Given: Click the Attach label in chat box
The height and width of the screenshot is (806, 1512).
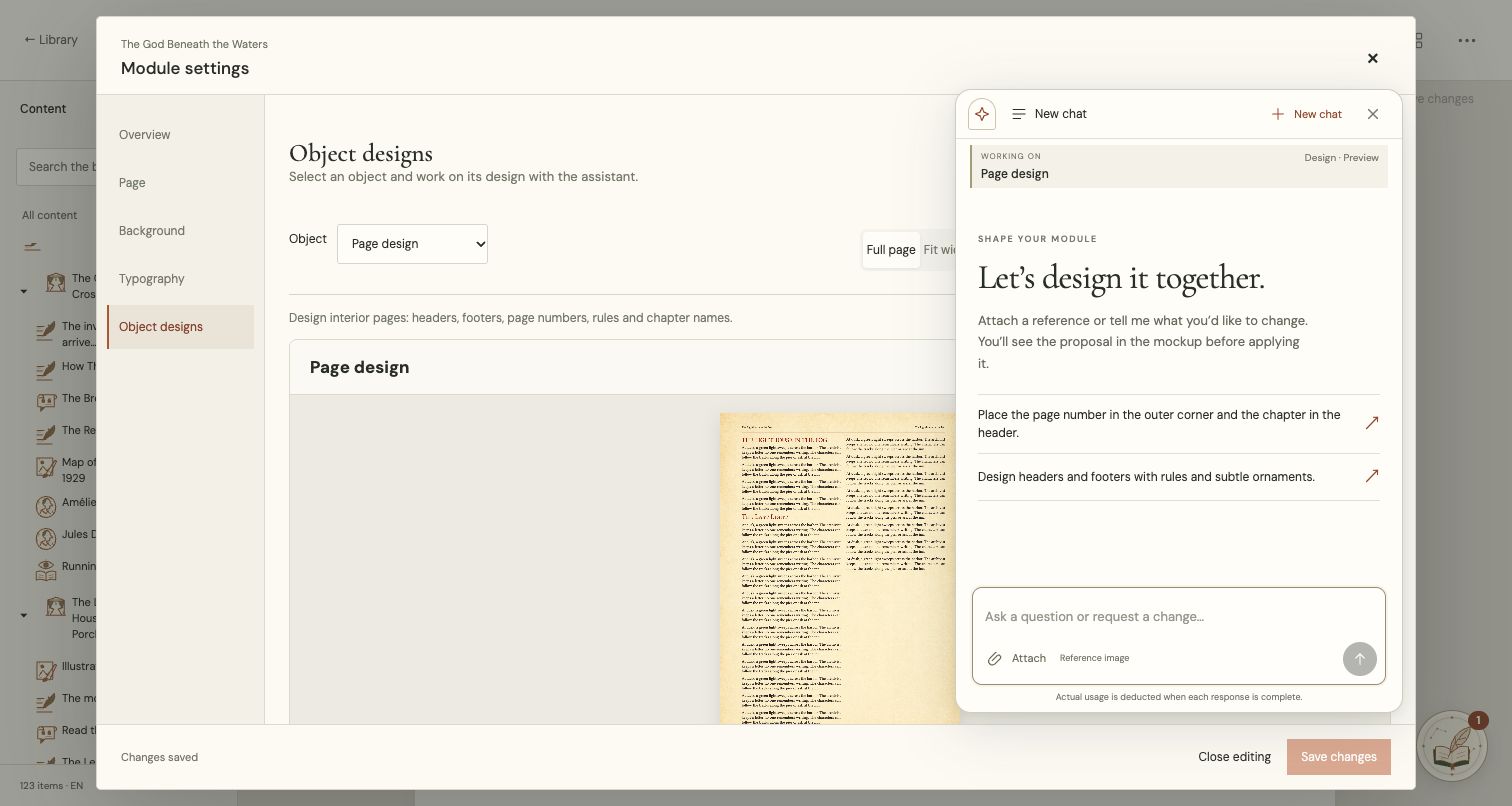Looking at the screenshot, I should [x=1029, y=658].
